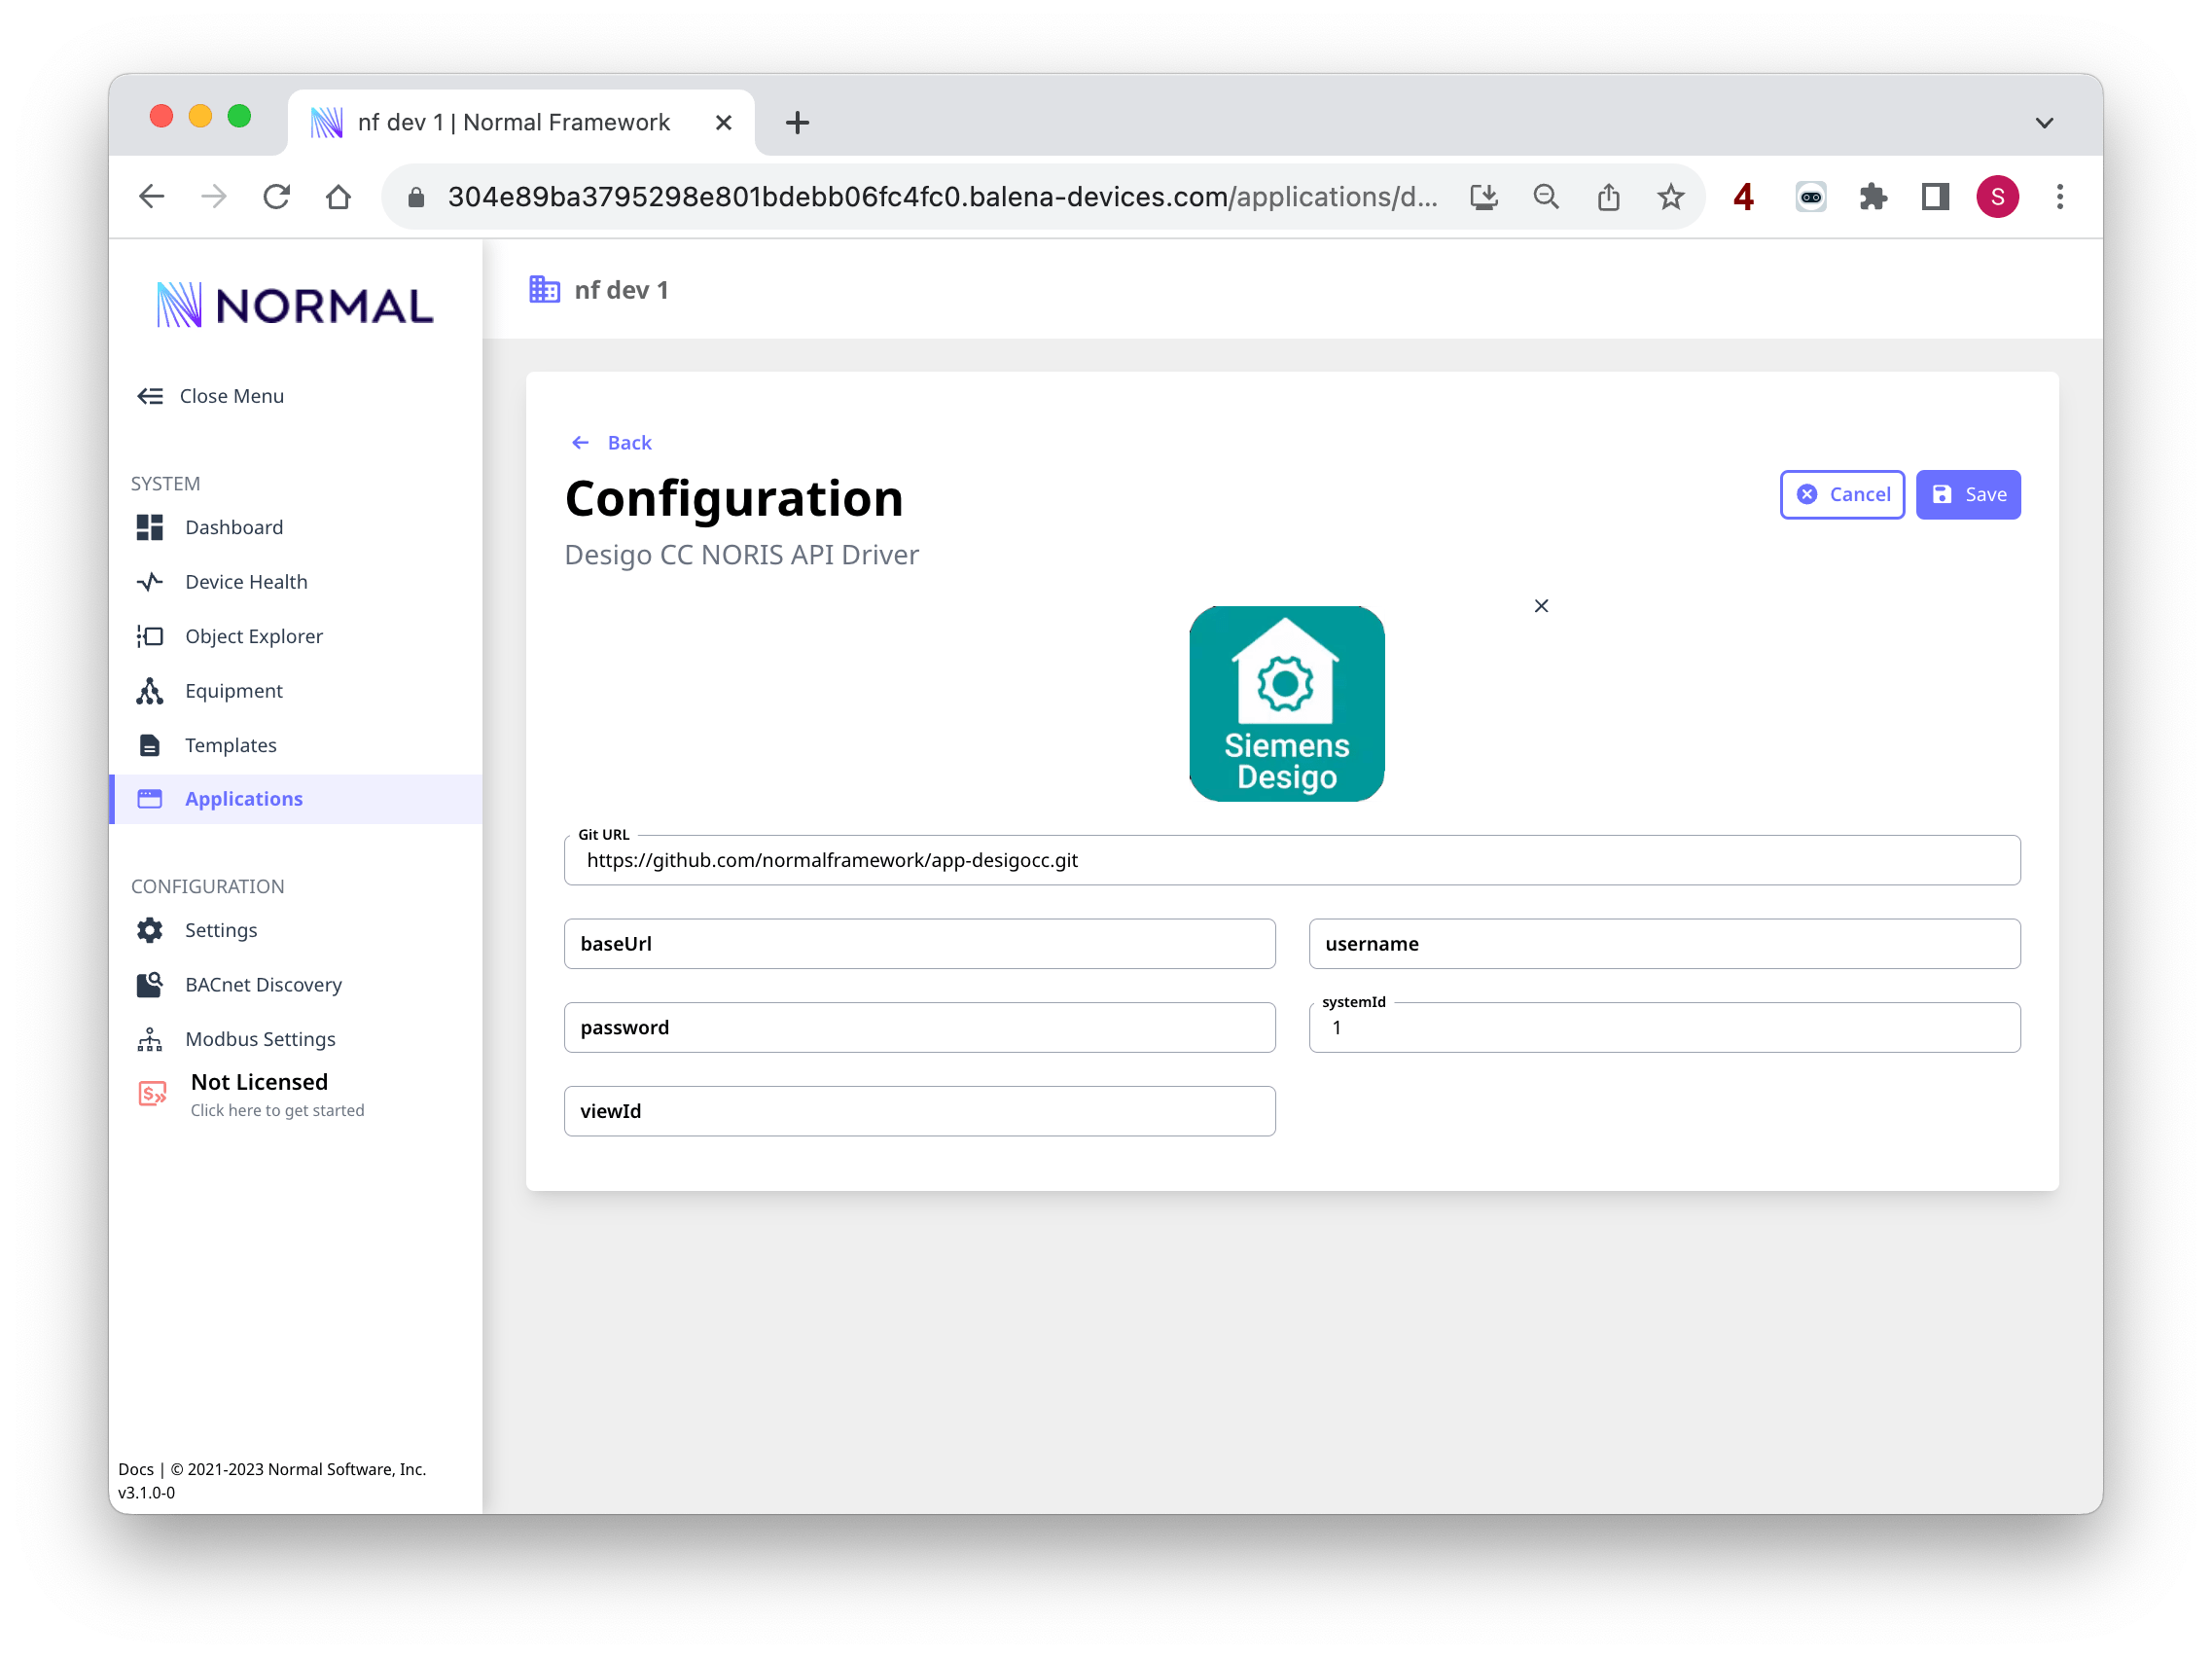Viewport: 2212px width, 1658px height.
Task: Open Chrome three-dot menu
Action: pyautogui.click(x=2059, y=197)
